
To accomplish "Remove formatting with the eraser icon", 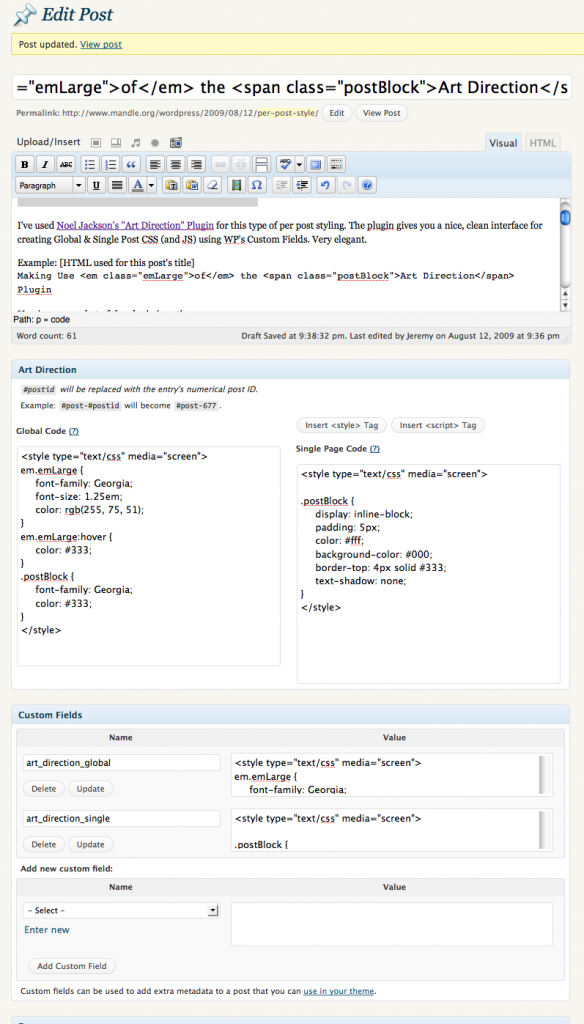I will point(212,185).
